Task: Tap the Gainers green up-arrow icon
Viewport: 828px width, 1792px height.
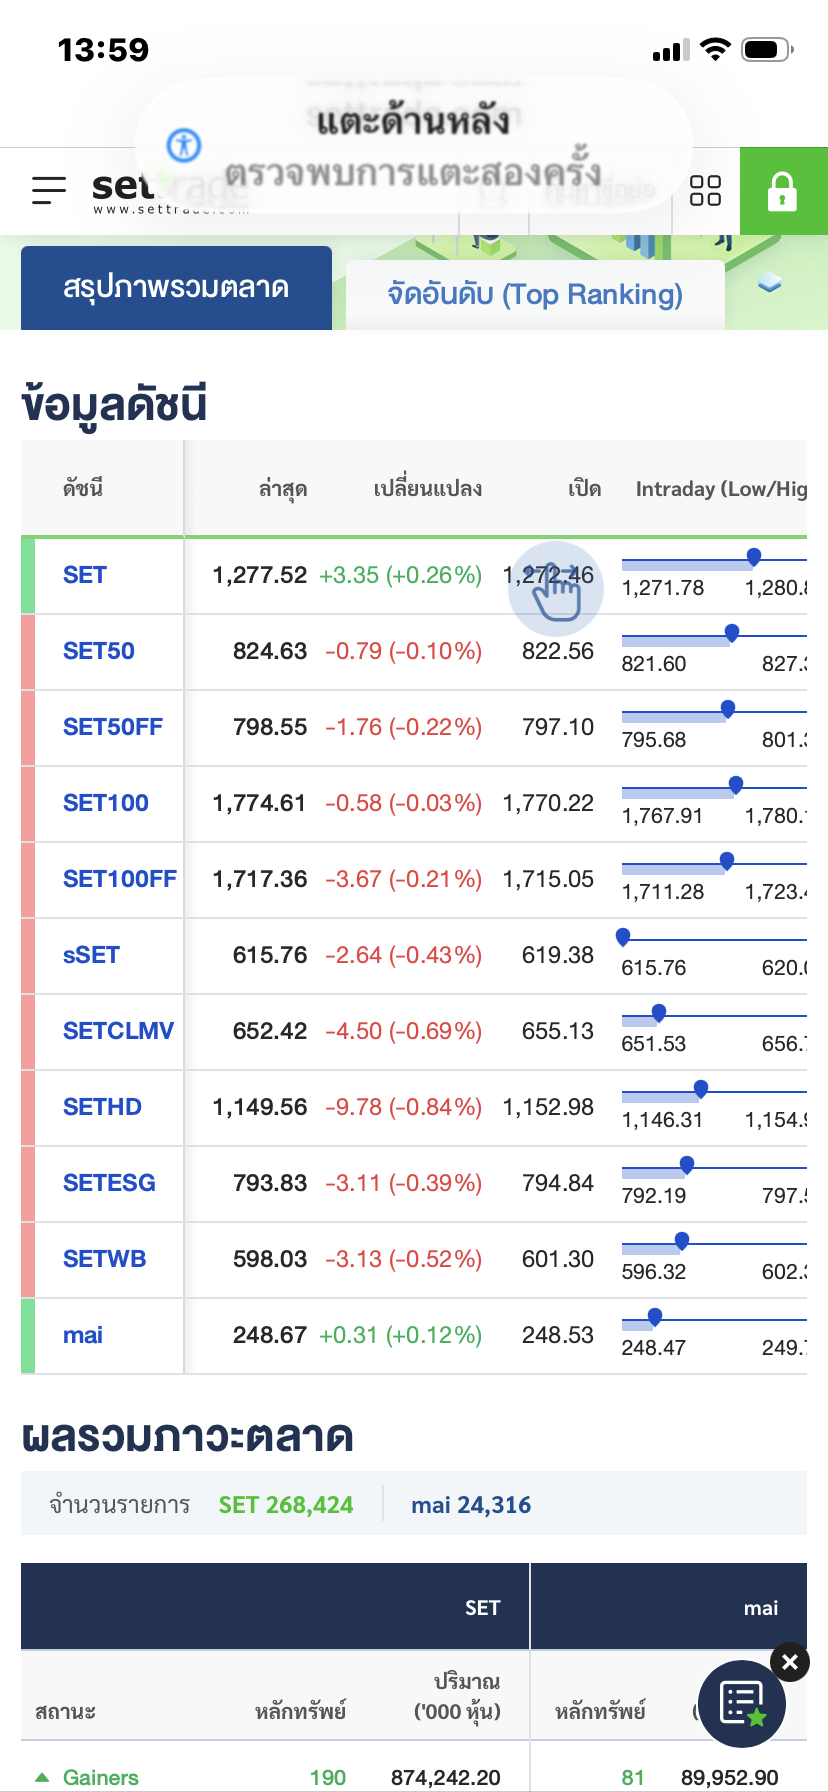Action: coord(42,1777)
